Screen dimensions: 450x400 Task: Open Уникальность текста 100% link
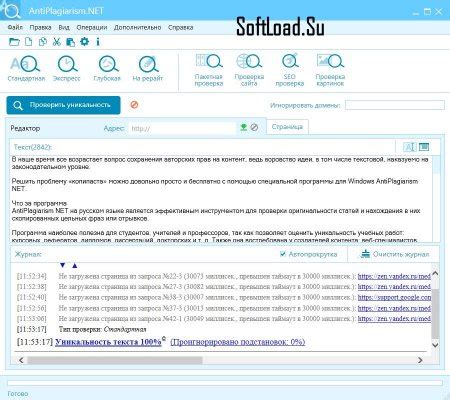108,342
